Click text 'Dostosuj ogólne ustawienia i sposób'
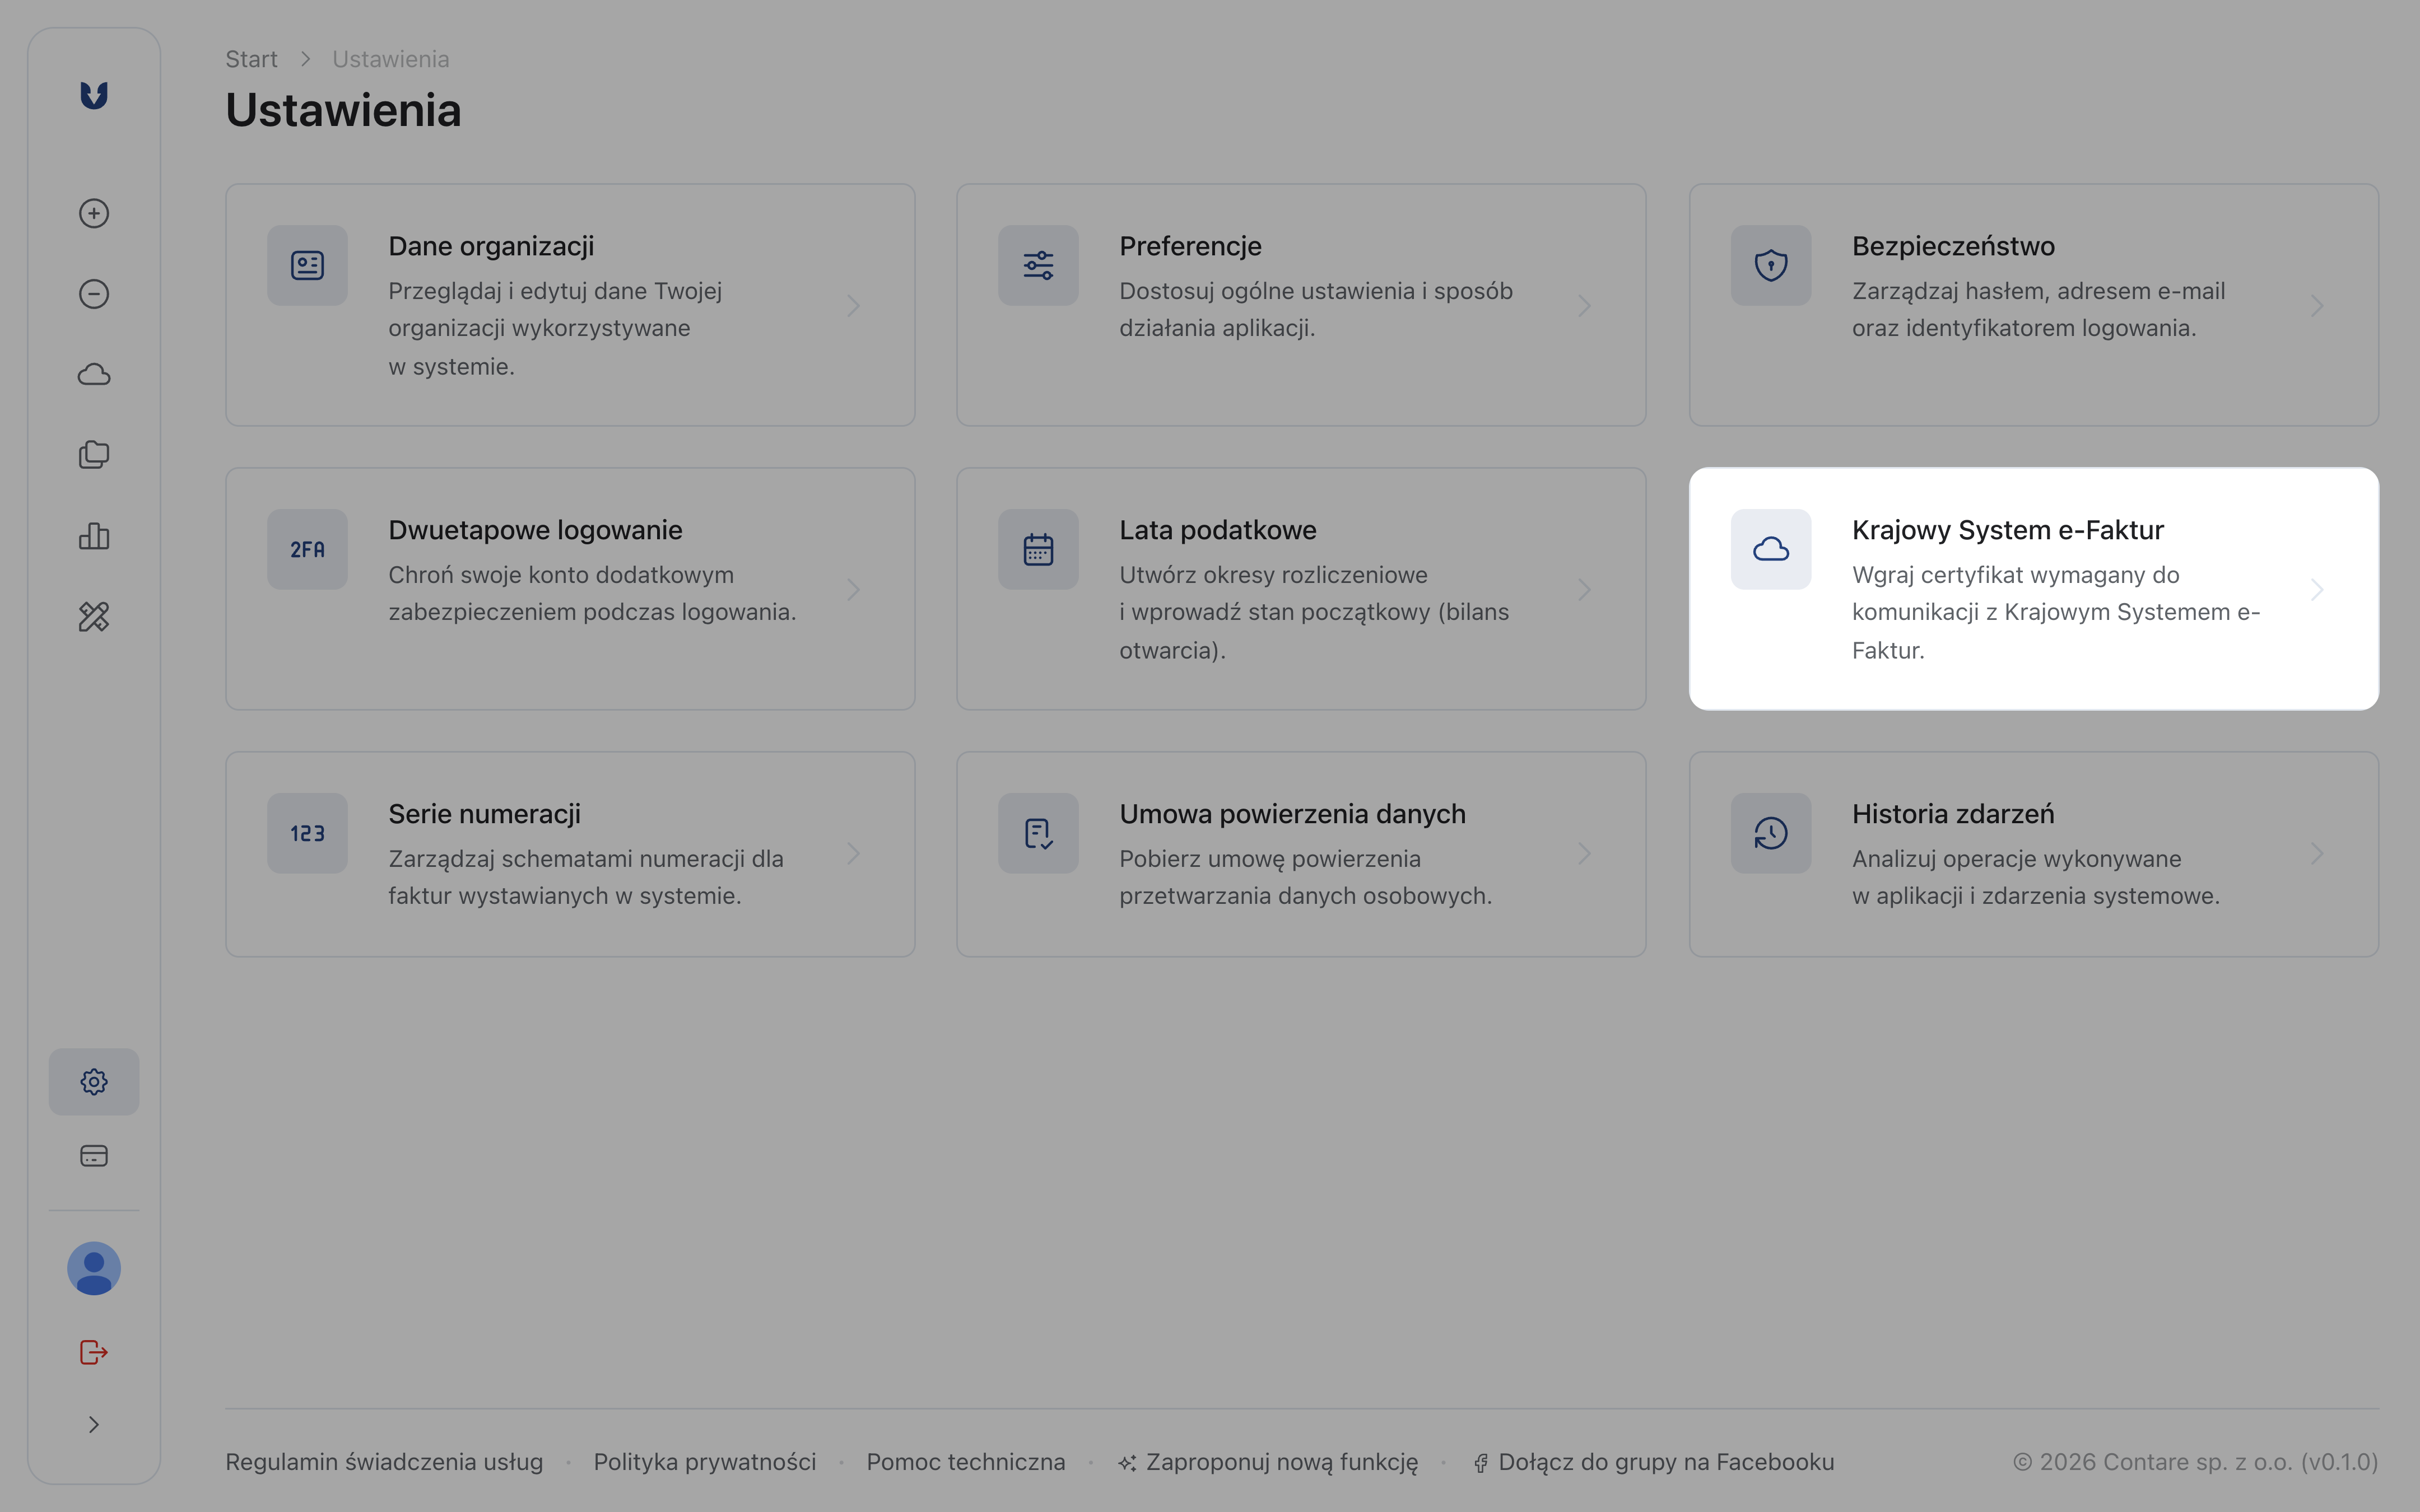This screenshot has width=2420, height=1512. click(x=1316, y=291)
